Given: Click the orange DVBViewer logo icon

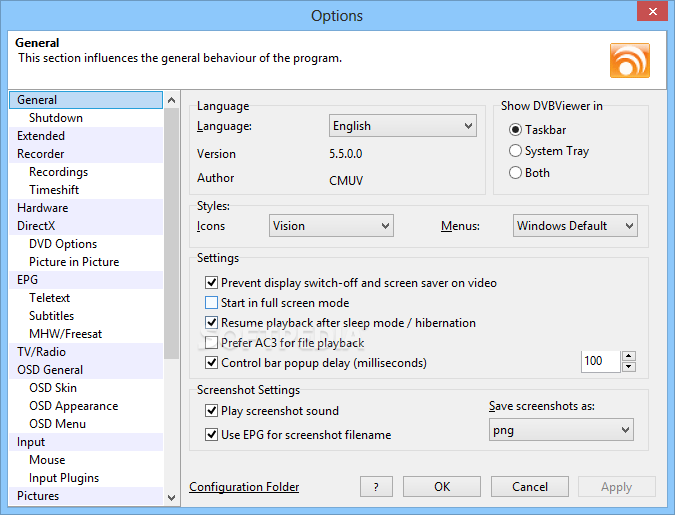Looking at the screenshot, I should point(629,60).
